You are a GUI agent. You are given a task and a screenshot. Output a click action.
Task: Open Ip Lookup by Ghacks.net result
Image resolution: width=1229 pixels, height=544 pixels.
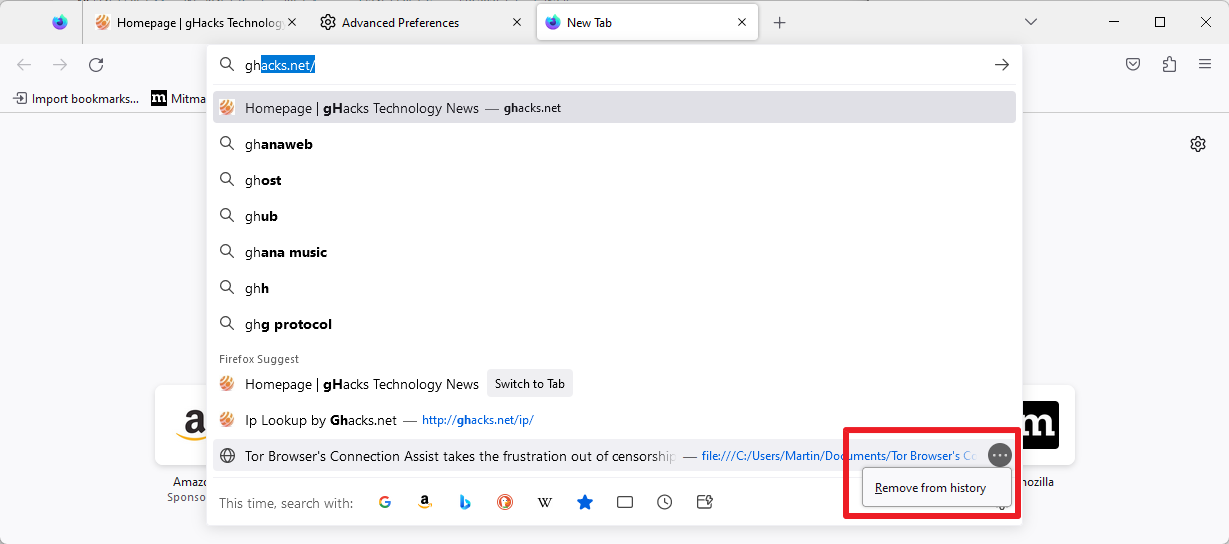[614, 420]
